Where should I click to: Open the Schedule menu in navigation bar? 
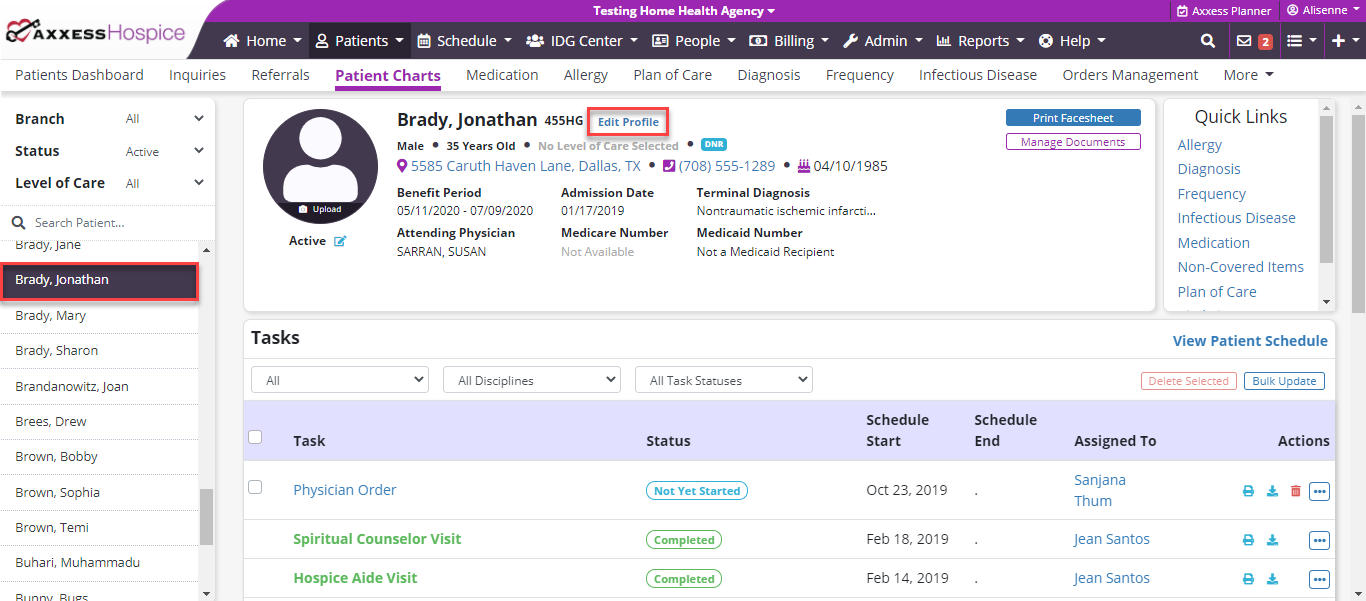(464, 41)
